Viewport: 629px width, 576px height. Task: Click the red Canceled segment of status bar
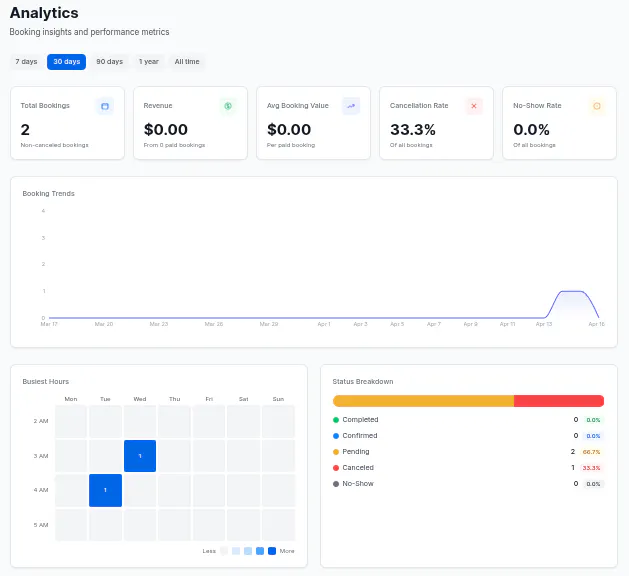point(559,401)
